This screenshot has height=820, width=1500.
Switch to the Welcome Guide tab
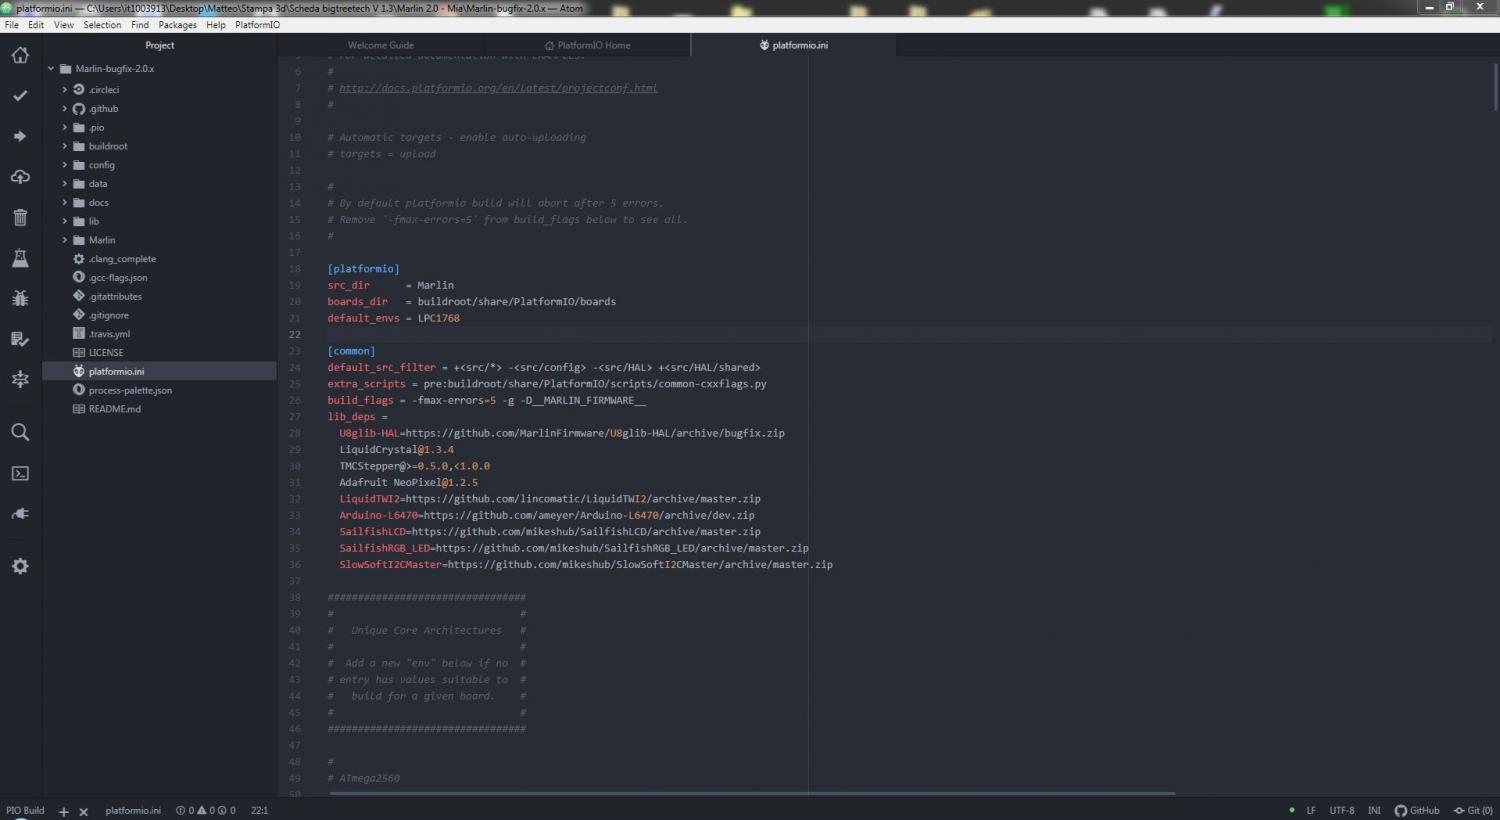pyautogui.click(x=381, y=45)
